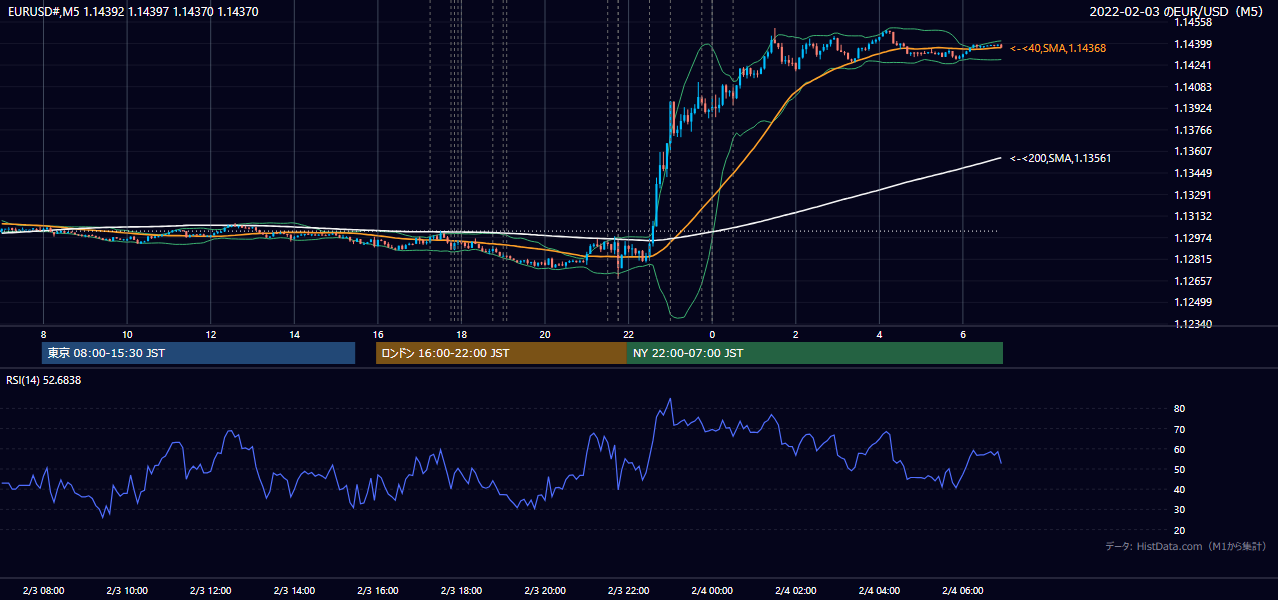Click the RSI(14) 52.6838 indicator label
The width and height of the screenshot is (1278, 600).
(x=43, y=380)
